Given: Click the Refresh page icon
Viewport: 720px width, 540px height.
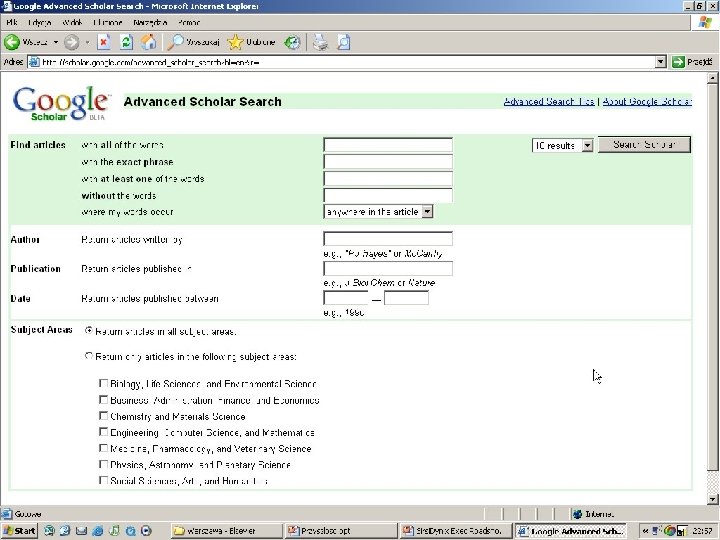Looking at the screenshot, I should [x=126, y=42].
